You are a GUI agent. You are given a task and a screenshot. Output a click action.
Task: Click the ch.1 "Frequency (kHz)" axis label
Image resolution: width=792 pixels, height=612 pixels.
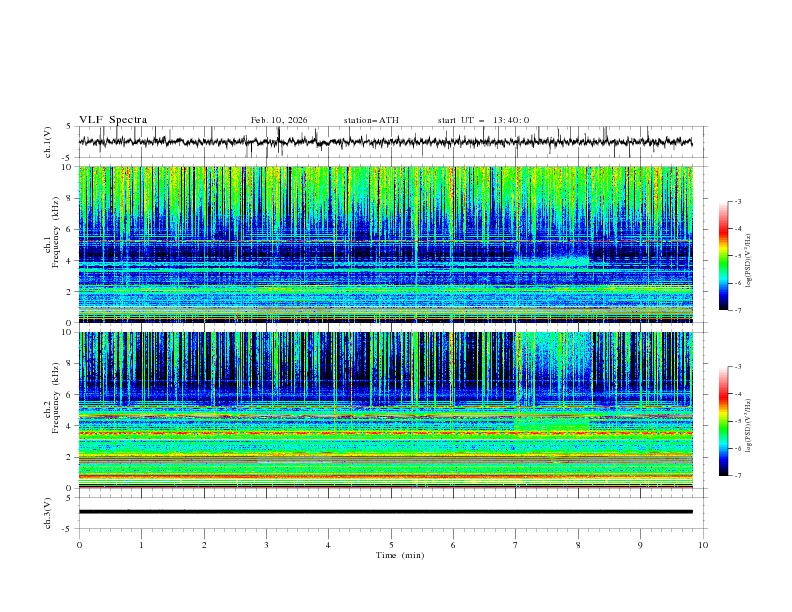(x=55, y=233)
